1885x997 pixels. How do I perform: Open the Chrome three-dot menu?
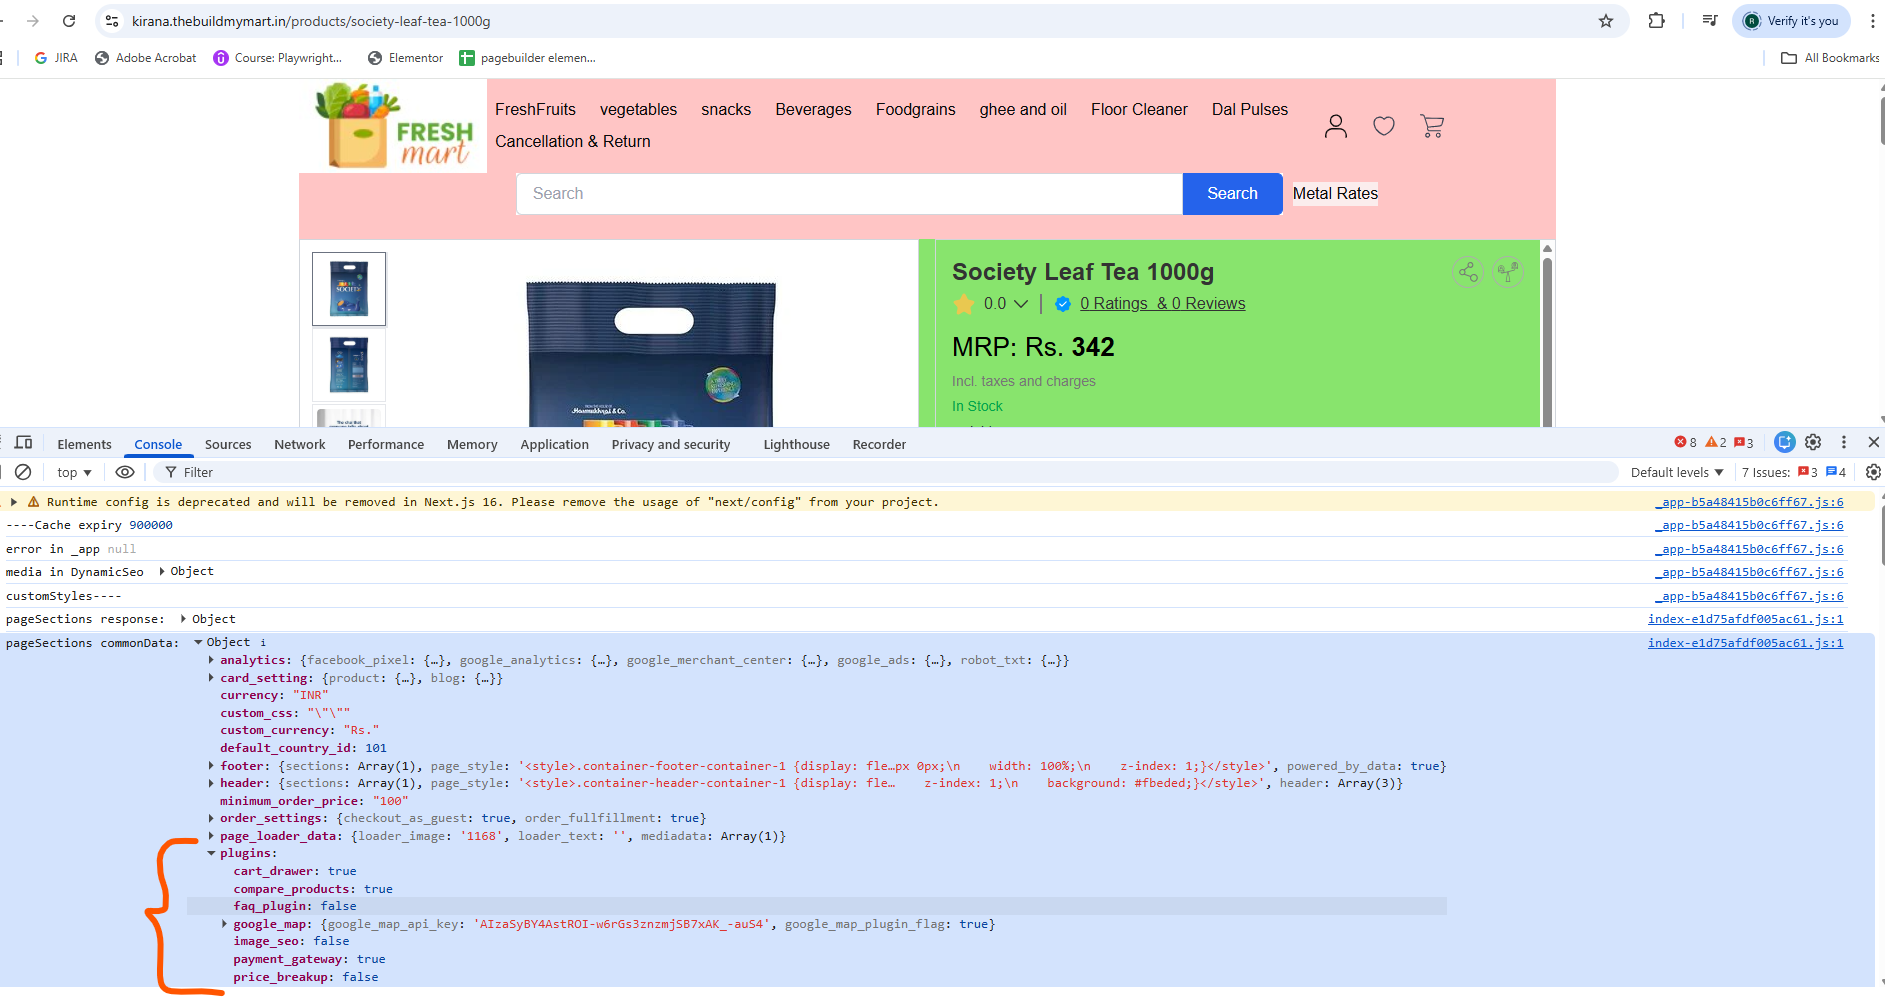coord(1873,21)
